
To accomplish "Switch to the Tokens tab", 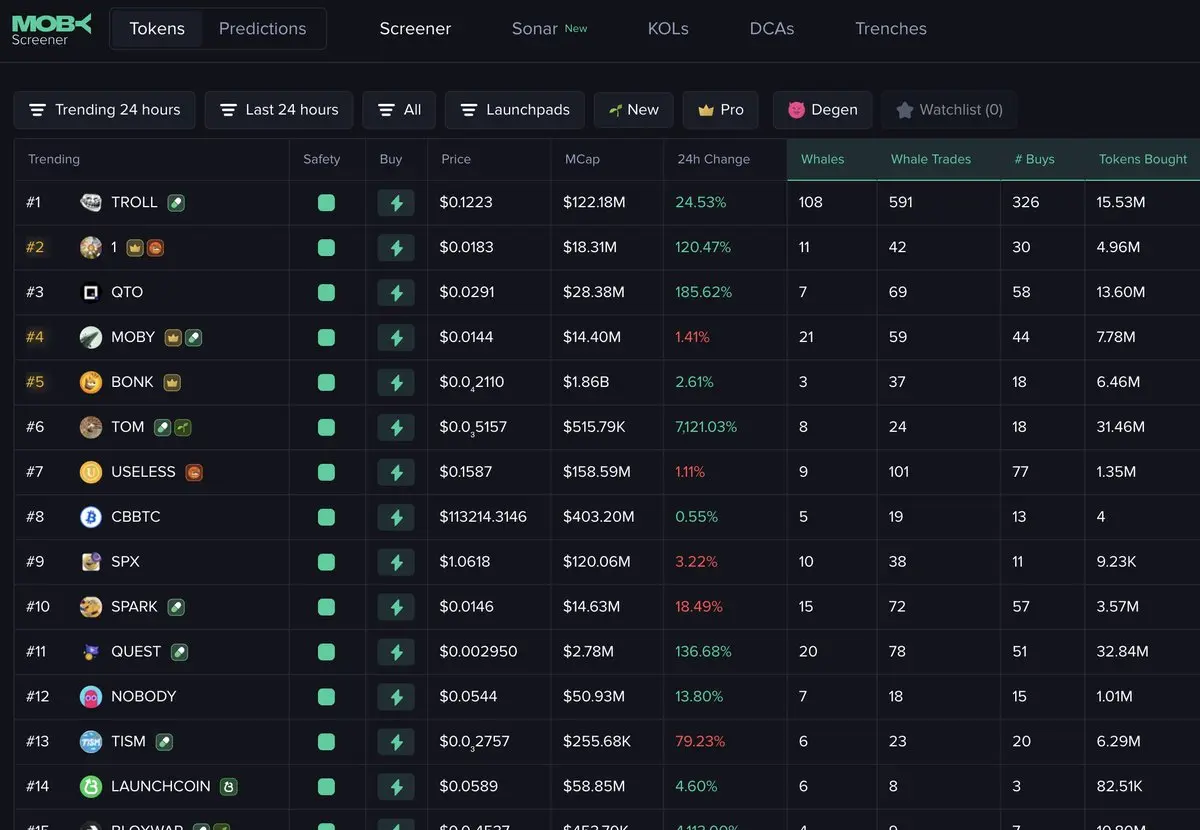I will tap(157, 29).
